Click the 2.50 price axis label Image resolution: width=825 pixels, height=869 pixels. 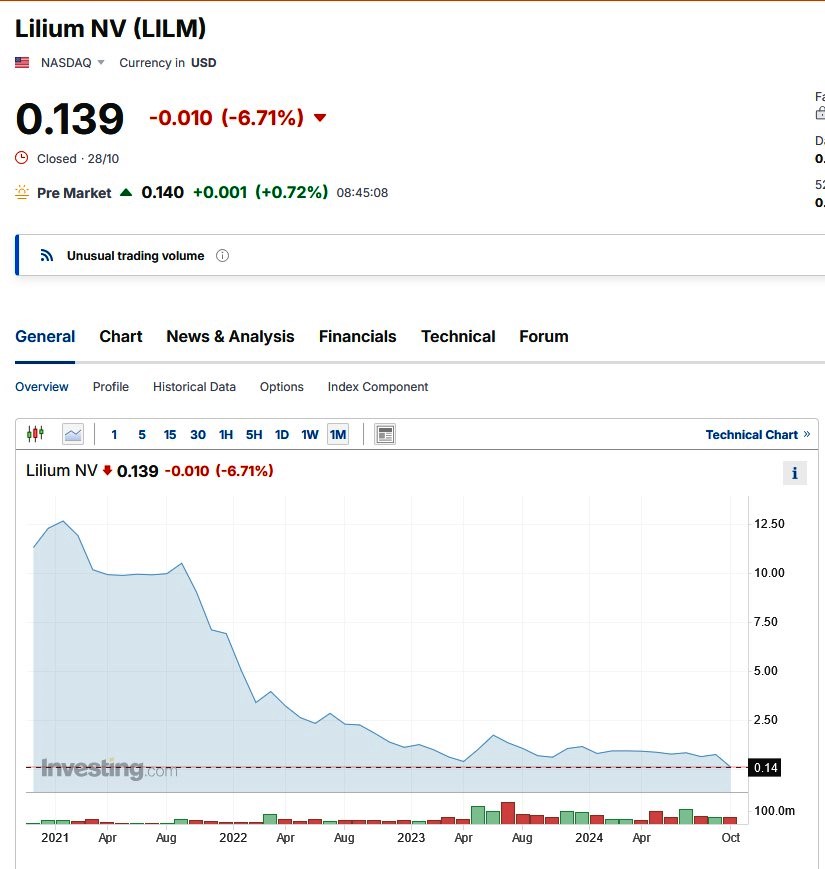coord(766,720)
